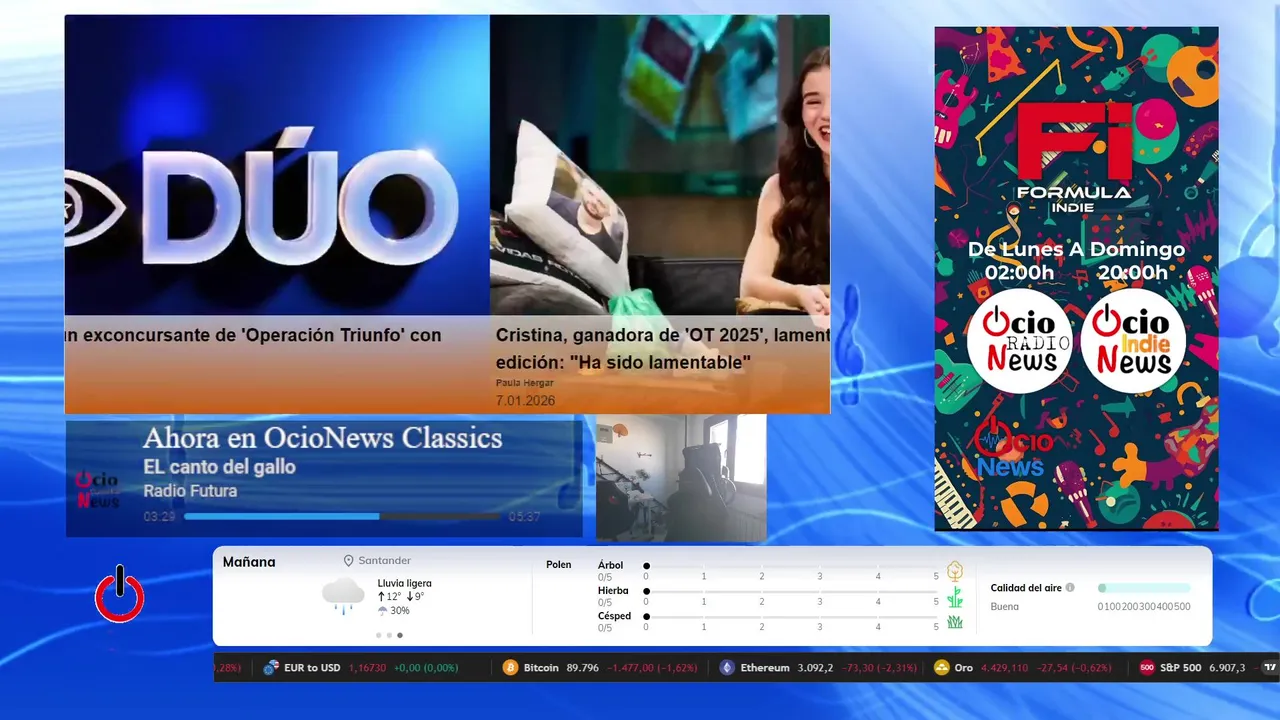1280x720 pixels.
Task: Click the Ahora en OcioNews Classics heading
Action: 322,438
